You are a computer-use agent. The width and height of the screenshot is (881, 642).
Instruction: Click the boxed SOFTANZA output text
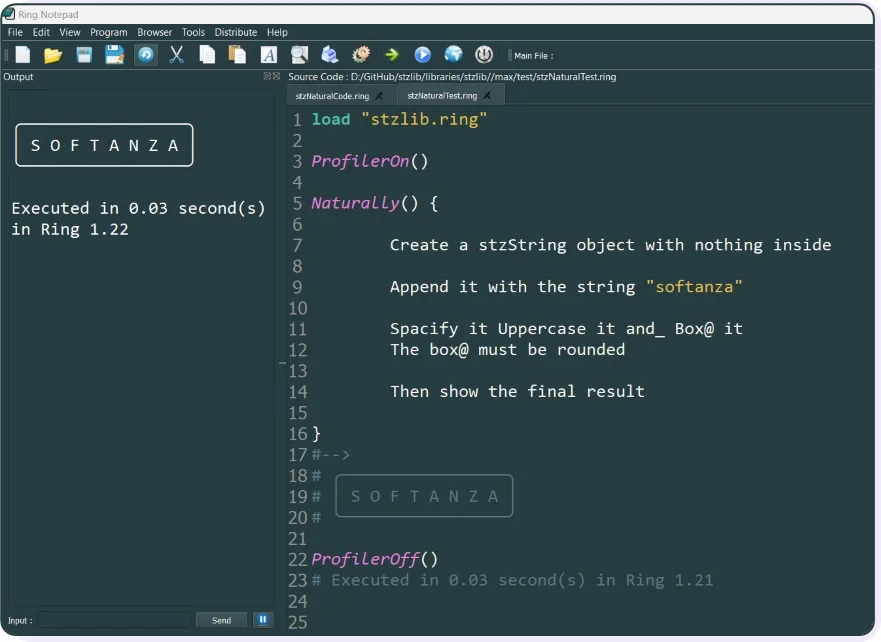tap(105, 145)
